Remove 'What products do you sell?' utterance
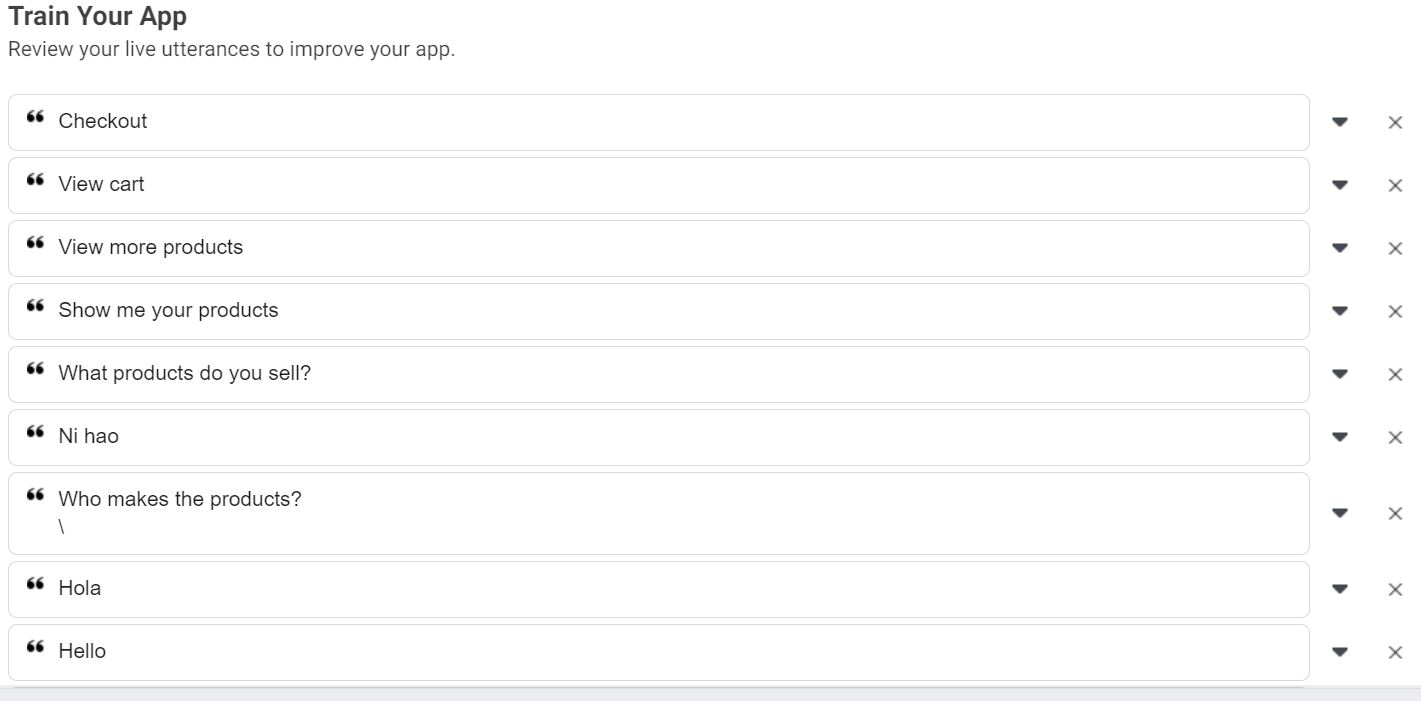This screenshot has height=701, width=1421. [x=1395, y=375]
